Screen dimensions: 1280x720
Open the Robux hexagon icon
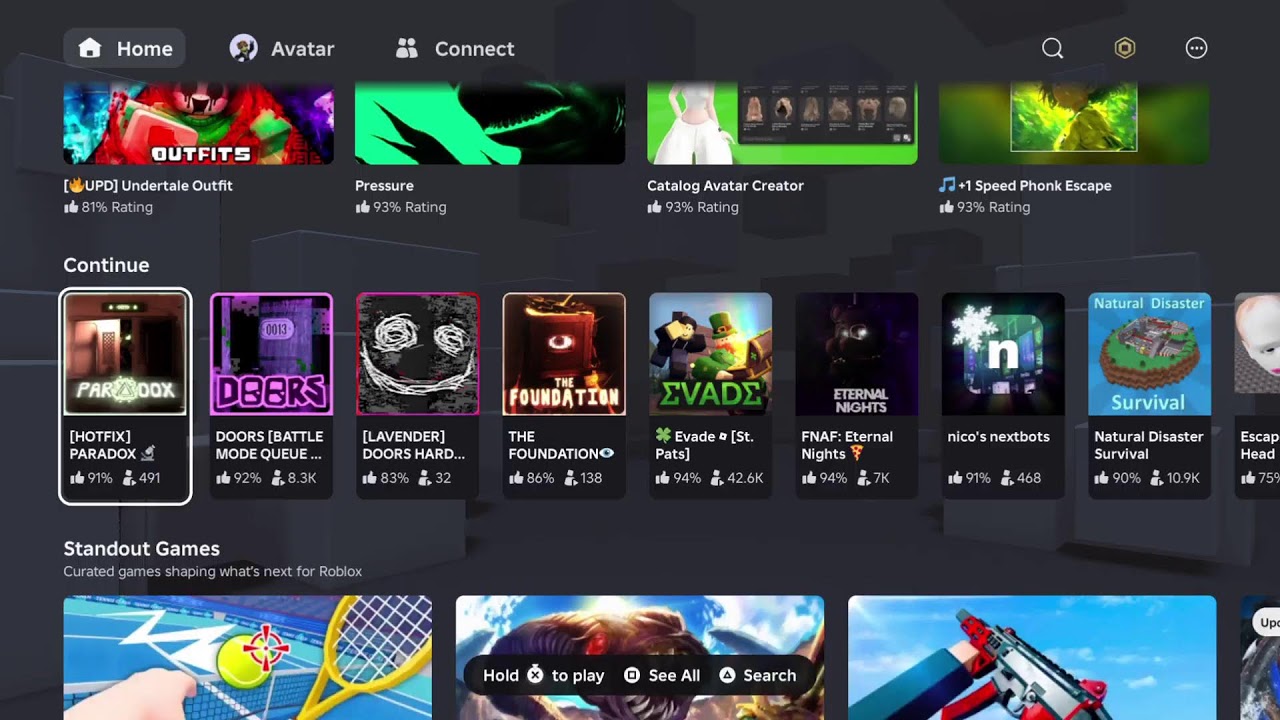pos(1125,48)
